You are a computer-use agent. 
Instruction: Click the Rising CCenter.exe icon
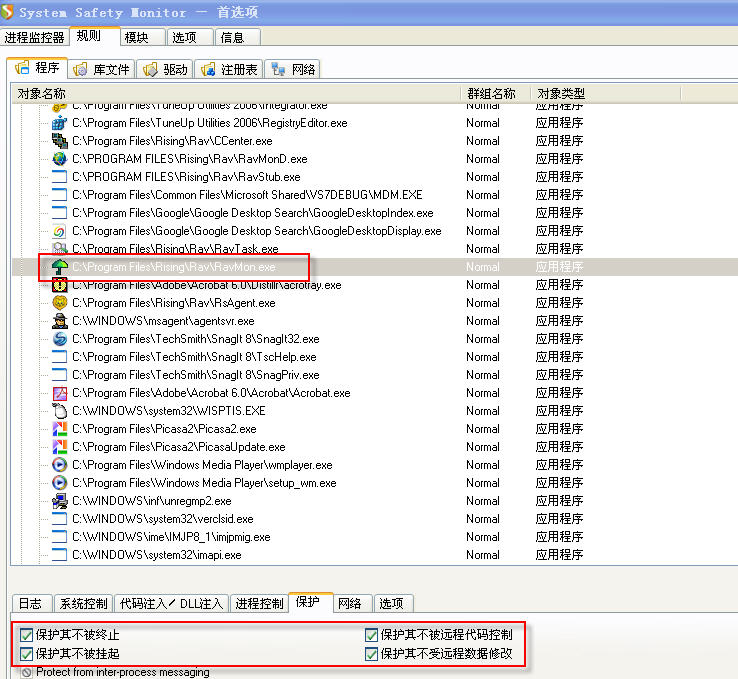59,141
